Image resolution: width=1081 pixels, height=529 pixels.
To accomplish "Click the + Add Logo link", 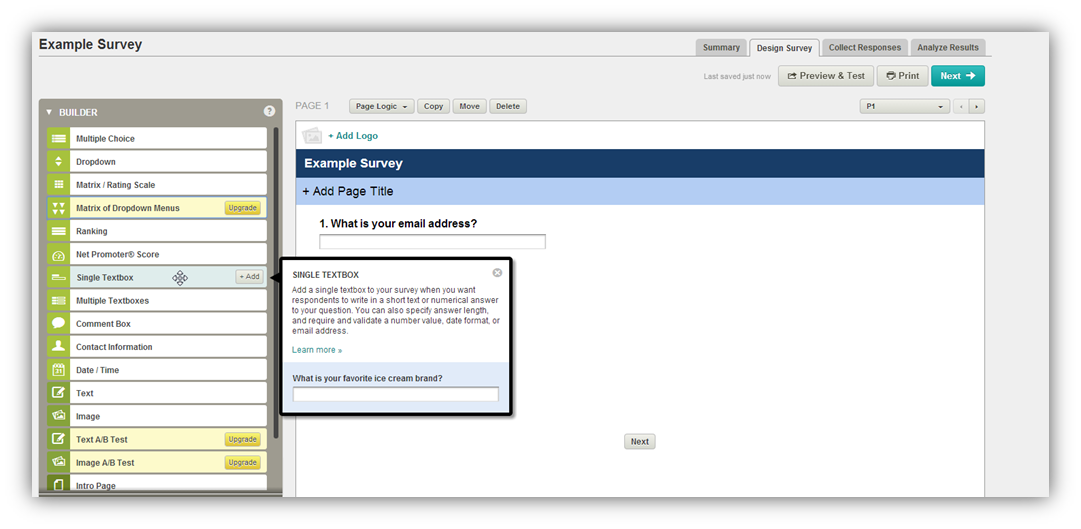I will click(353, 136).
